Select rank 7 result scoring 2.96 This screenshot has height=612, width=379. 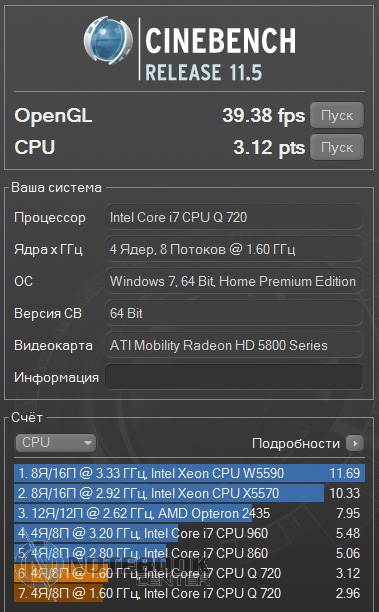189,593
